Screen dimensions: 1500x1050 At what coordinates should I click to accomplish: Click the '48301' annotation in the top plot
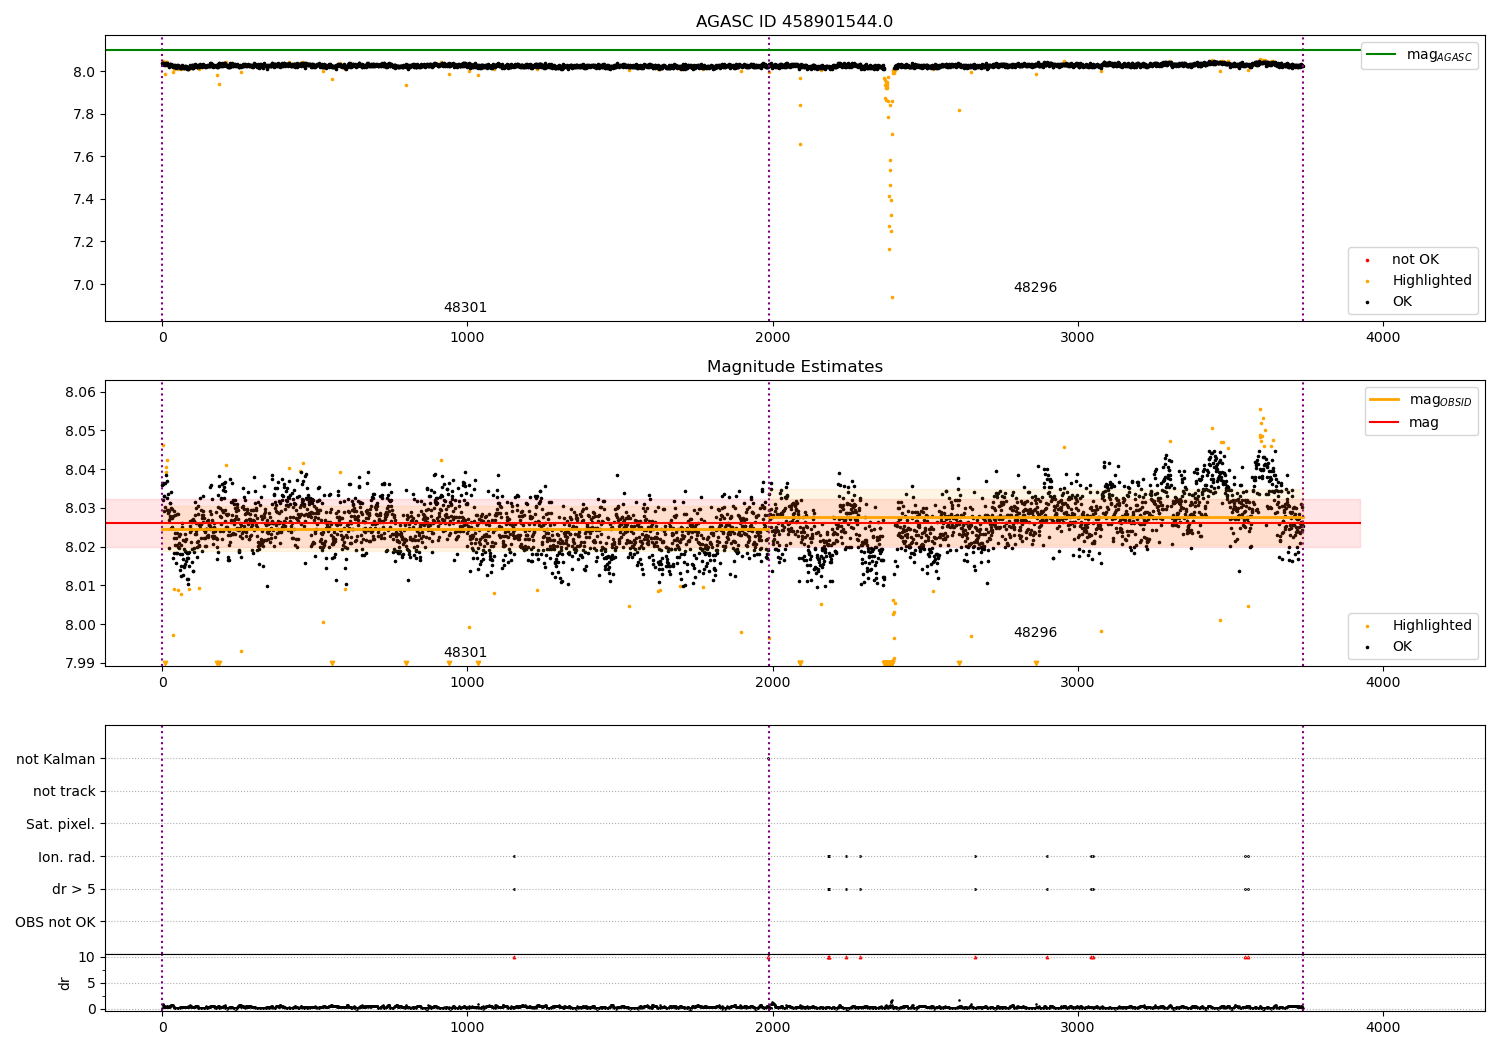[465, 308]
